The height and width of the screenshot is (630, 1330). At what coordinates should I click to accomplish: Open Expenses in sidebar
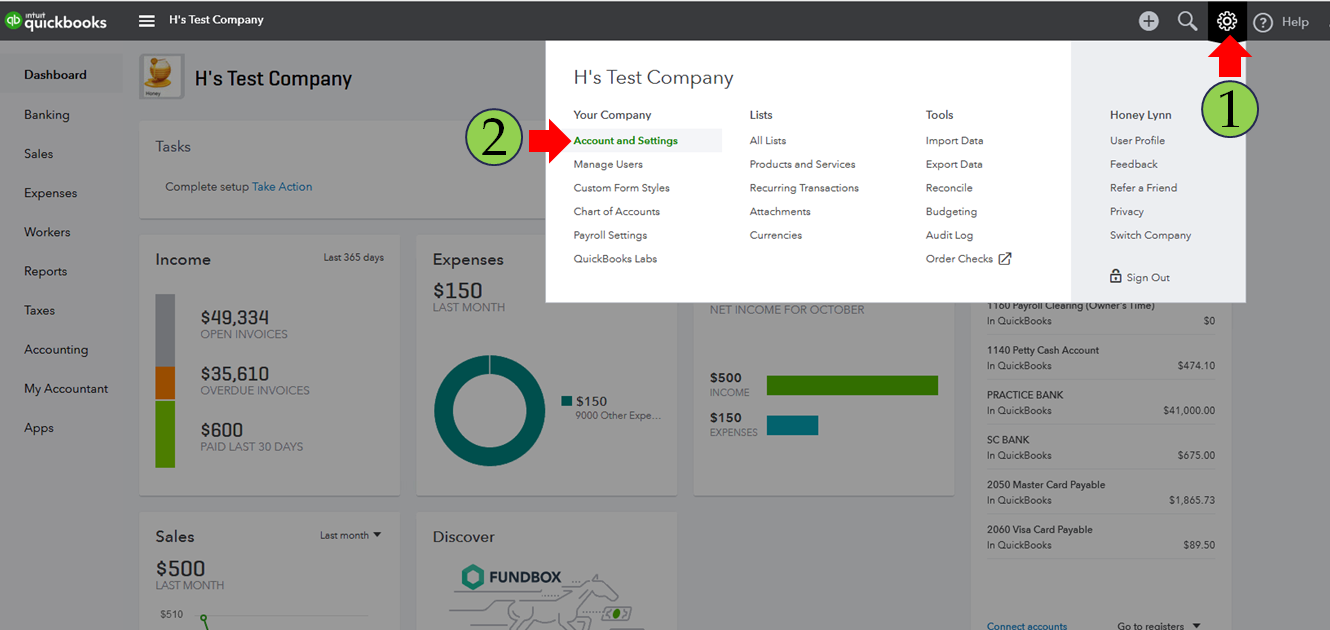(50, 193)
